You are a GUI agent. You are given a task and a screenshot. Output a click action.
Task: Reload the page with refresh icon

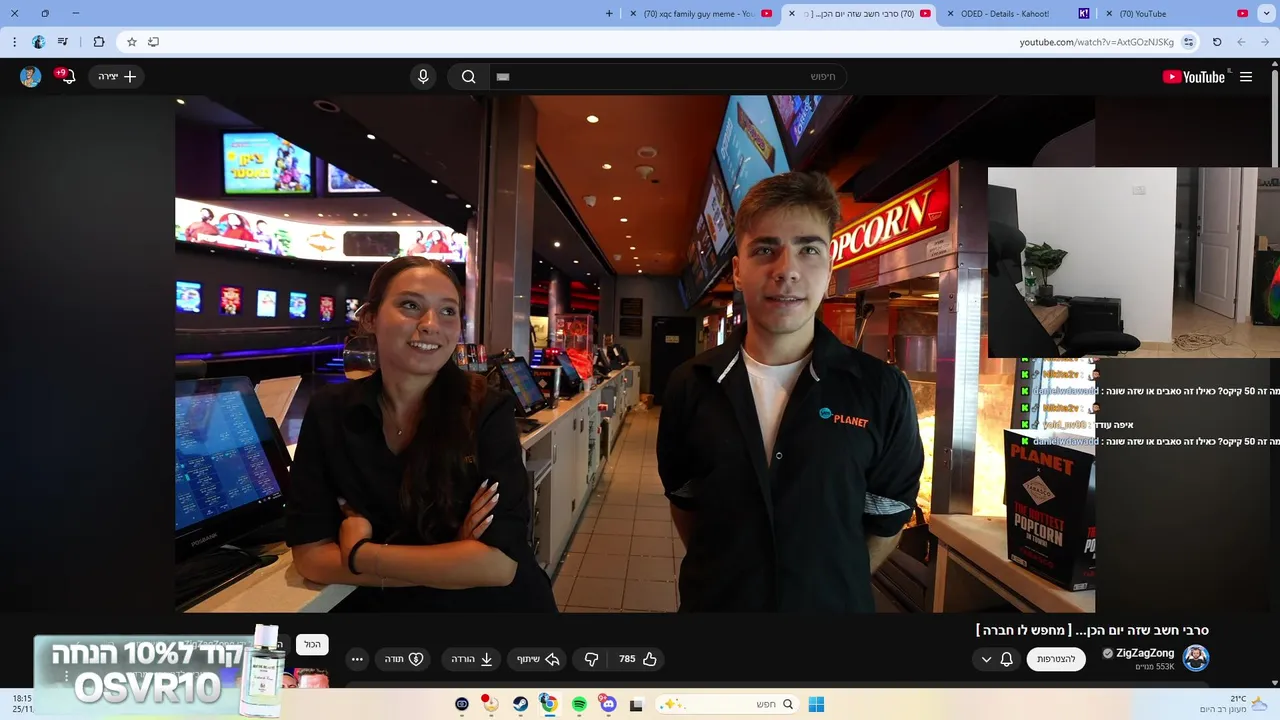click(1217, 42)
